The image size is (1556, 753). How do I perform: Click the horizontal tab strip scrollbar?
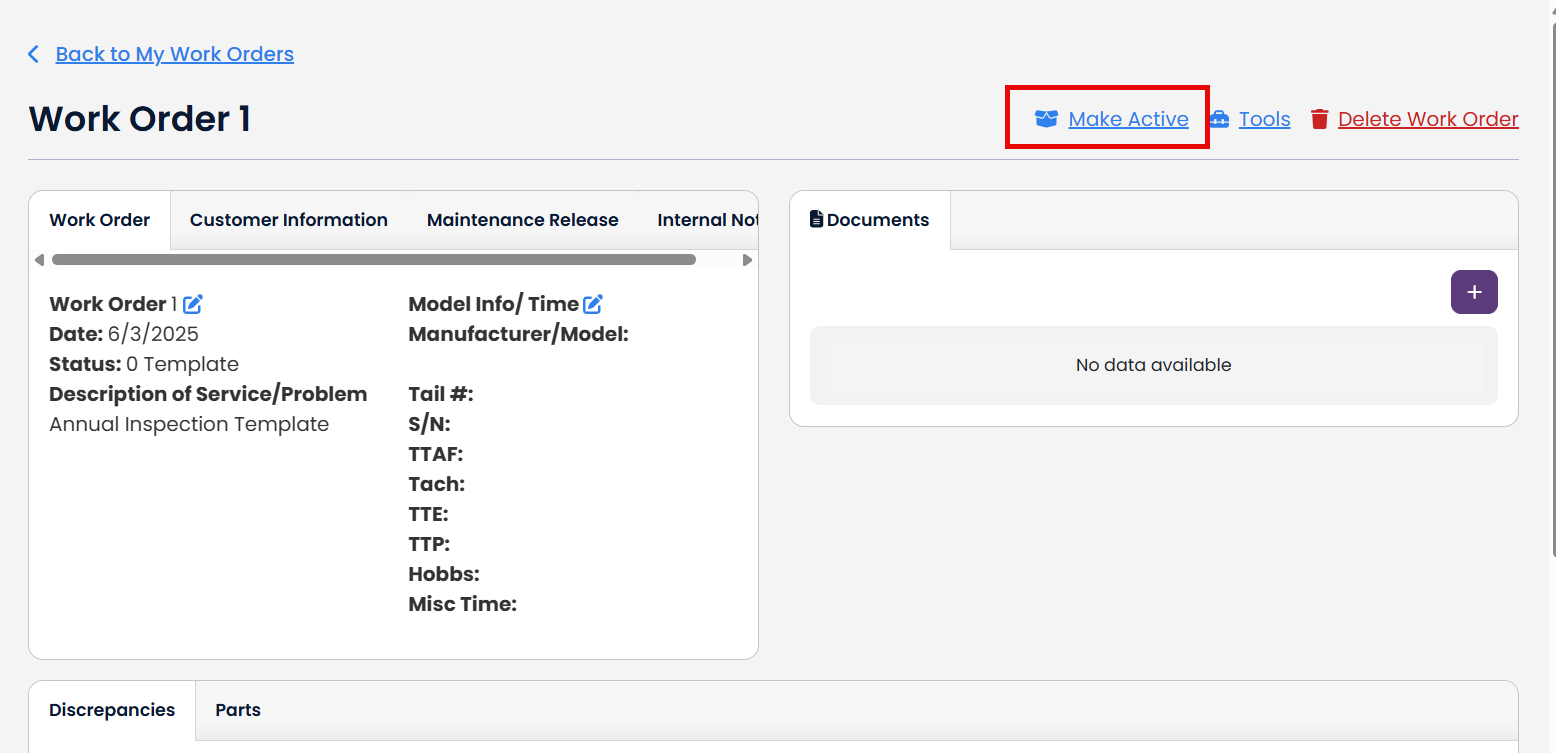[373, 260]
